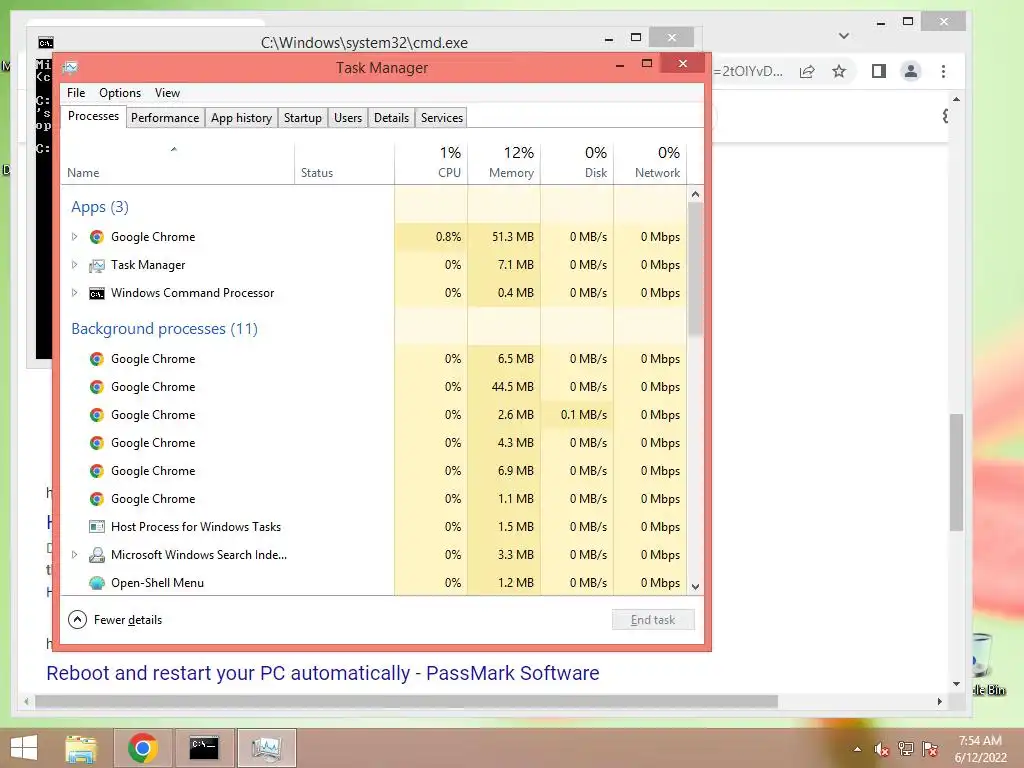Click the End task button

point(653,620)
